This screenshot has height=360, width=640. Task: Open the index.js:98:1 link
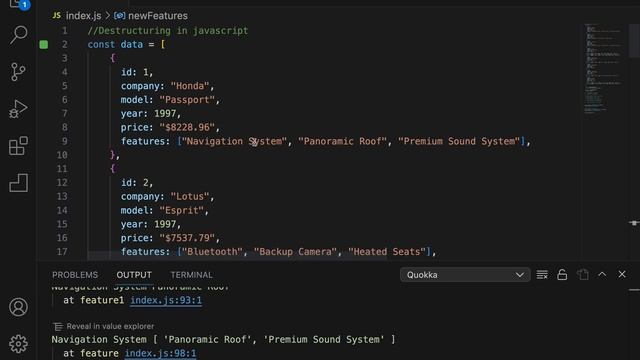coord(160,353)
